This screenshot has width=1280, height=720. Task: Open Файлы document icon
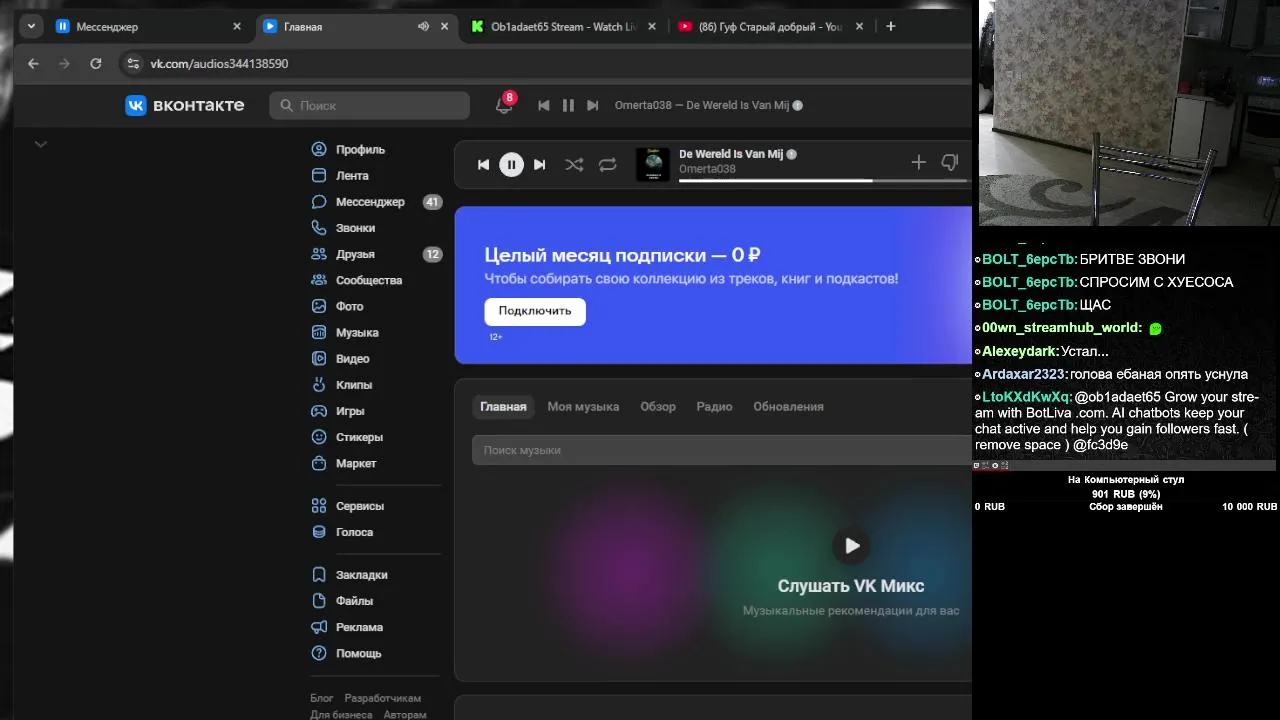[x=319, y=601]
